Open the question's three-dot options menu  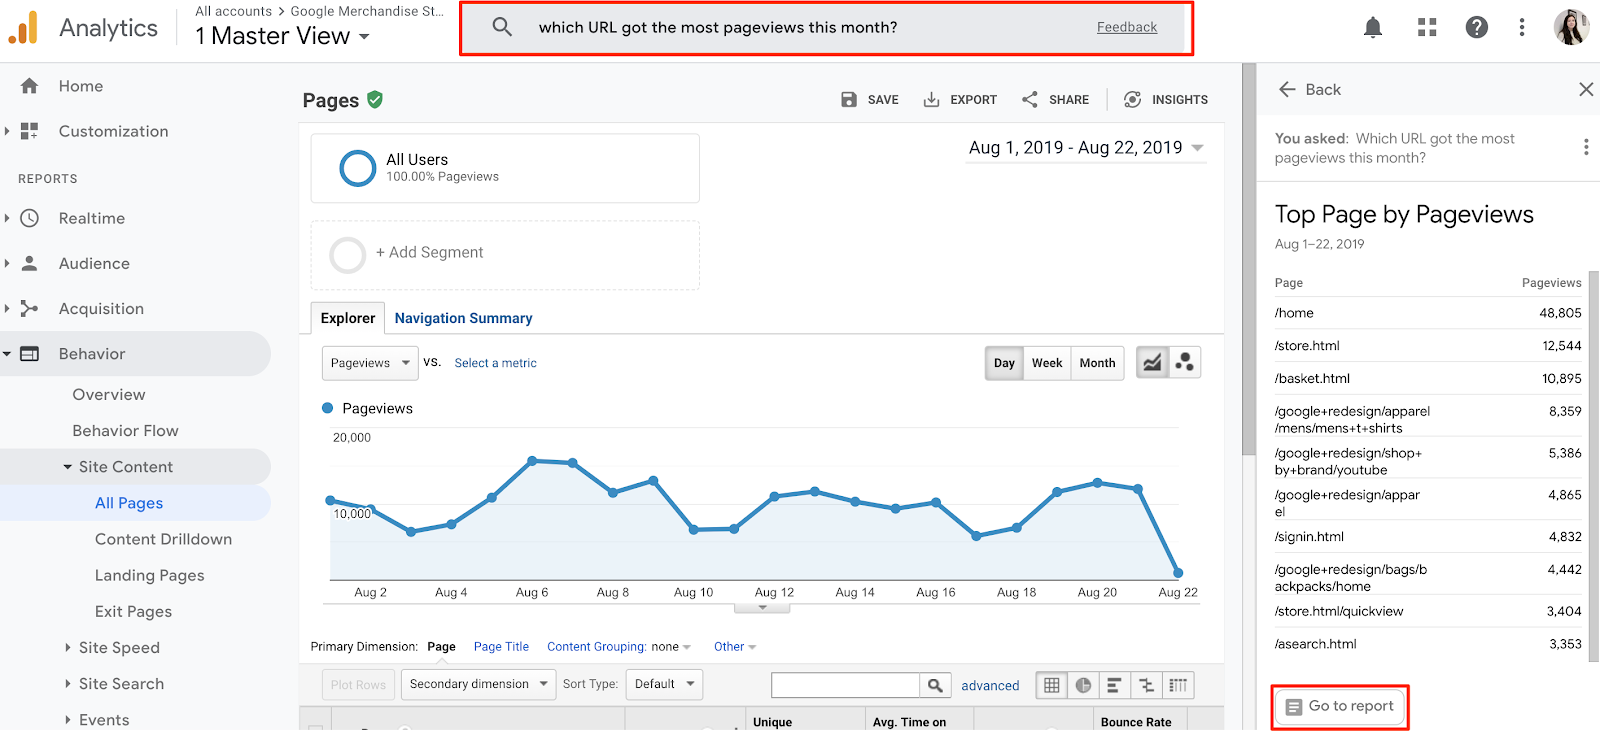tap(1586, 147)
